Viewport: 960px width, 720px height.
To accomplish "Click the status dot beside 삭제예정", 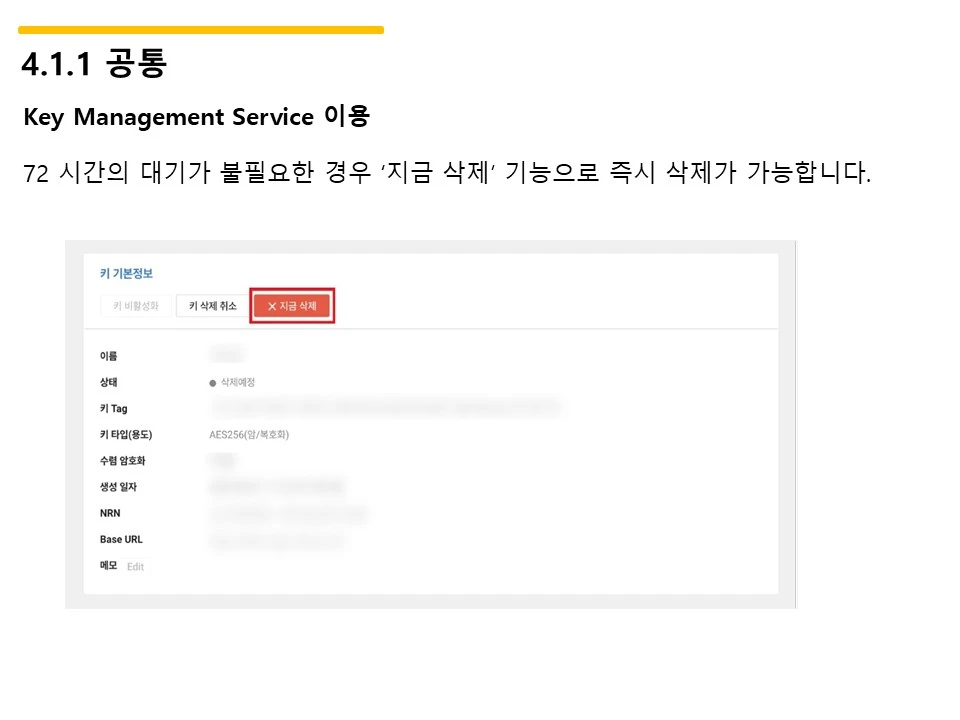I will [x=212, y=381].
